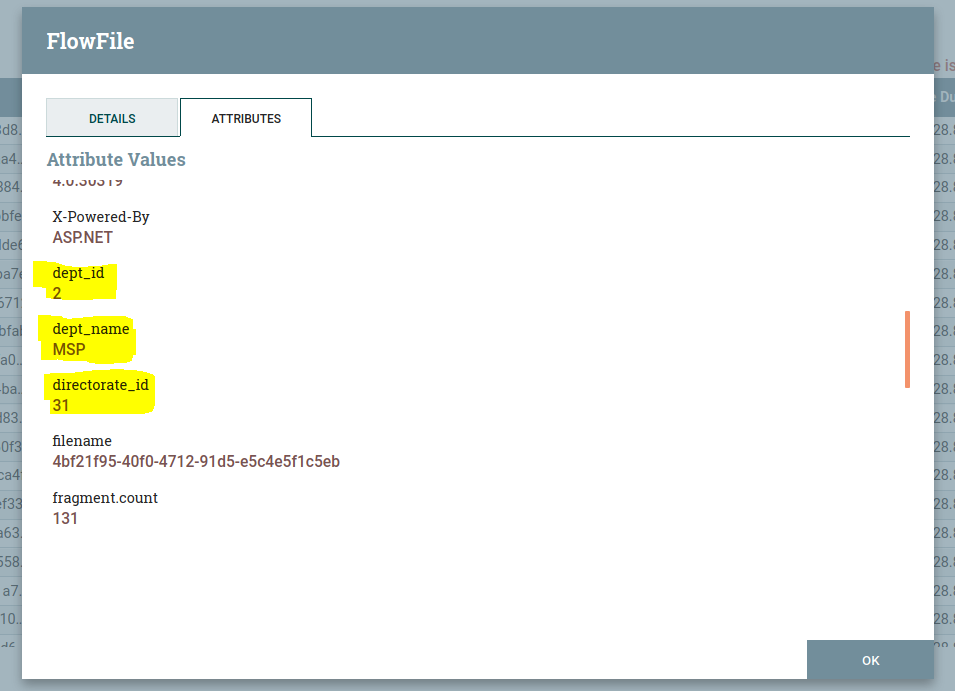Click the FlowFile dialog title
The height and width of the screenshot is (691, 955).
[x=90, y=41]
